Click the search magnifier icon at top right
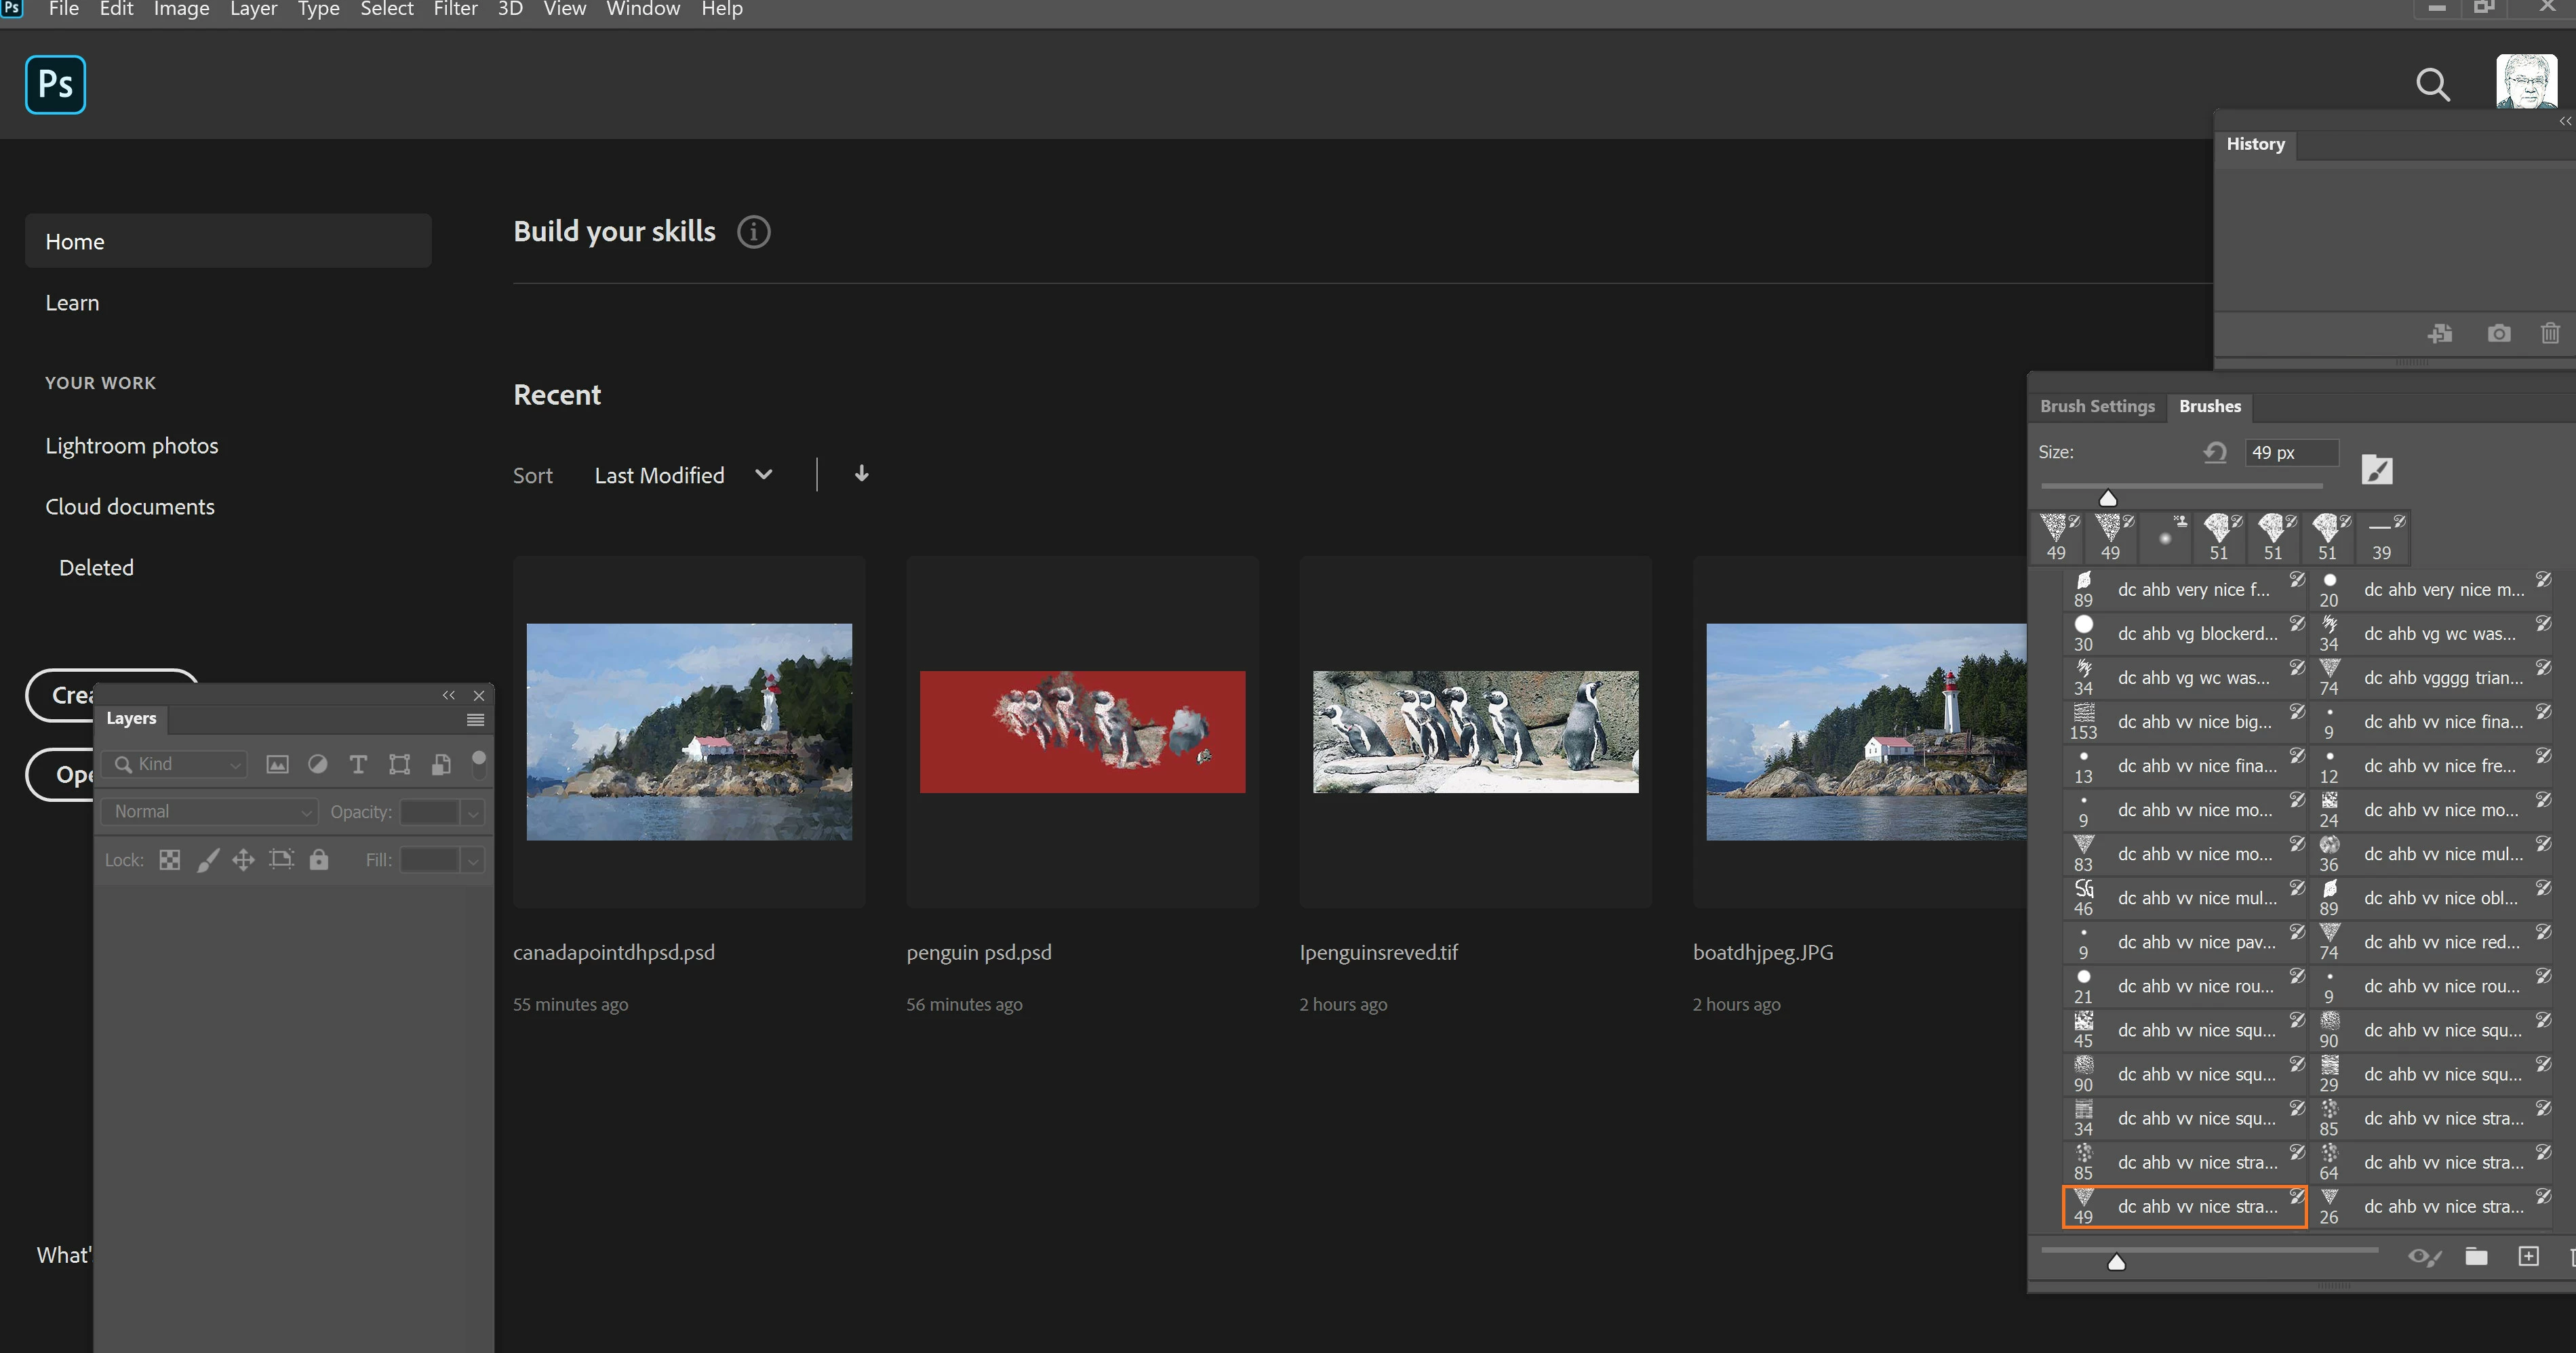 point(2433,85)
